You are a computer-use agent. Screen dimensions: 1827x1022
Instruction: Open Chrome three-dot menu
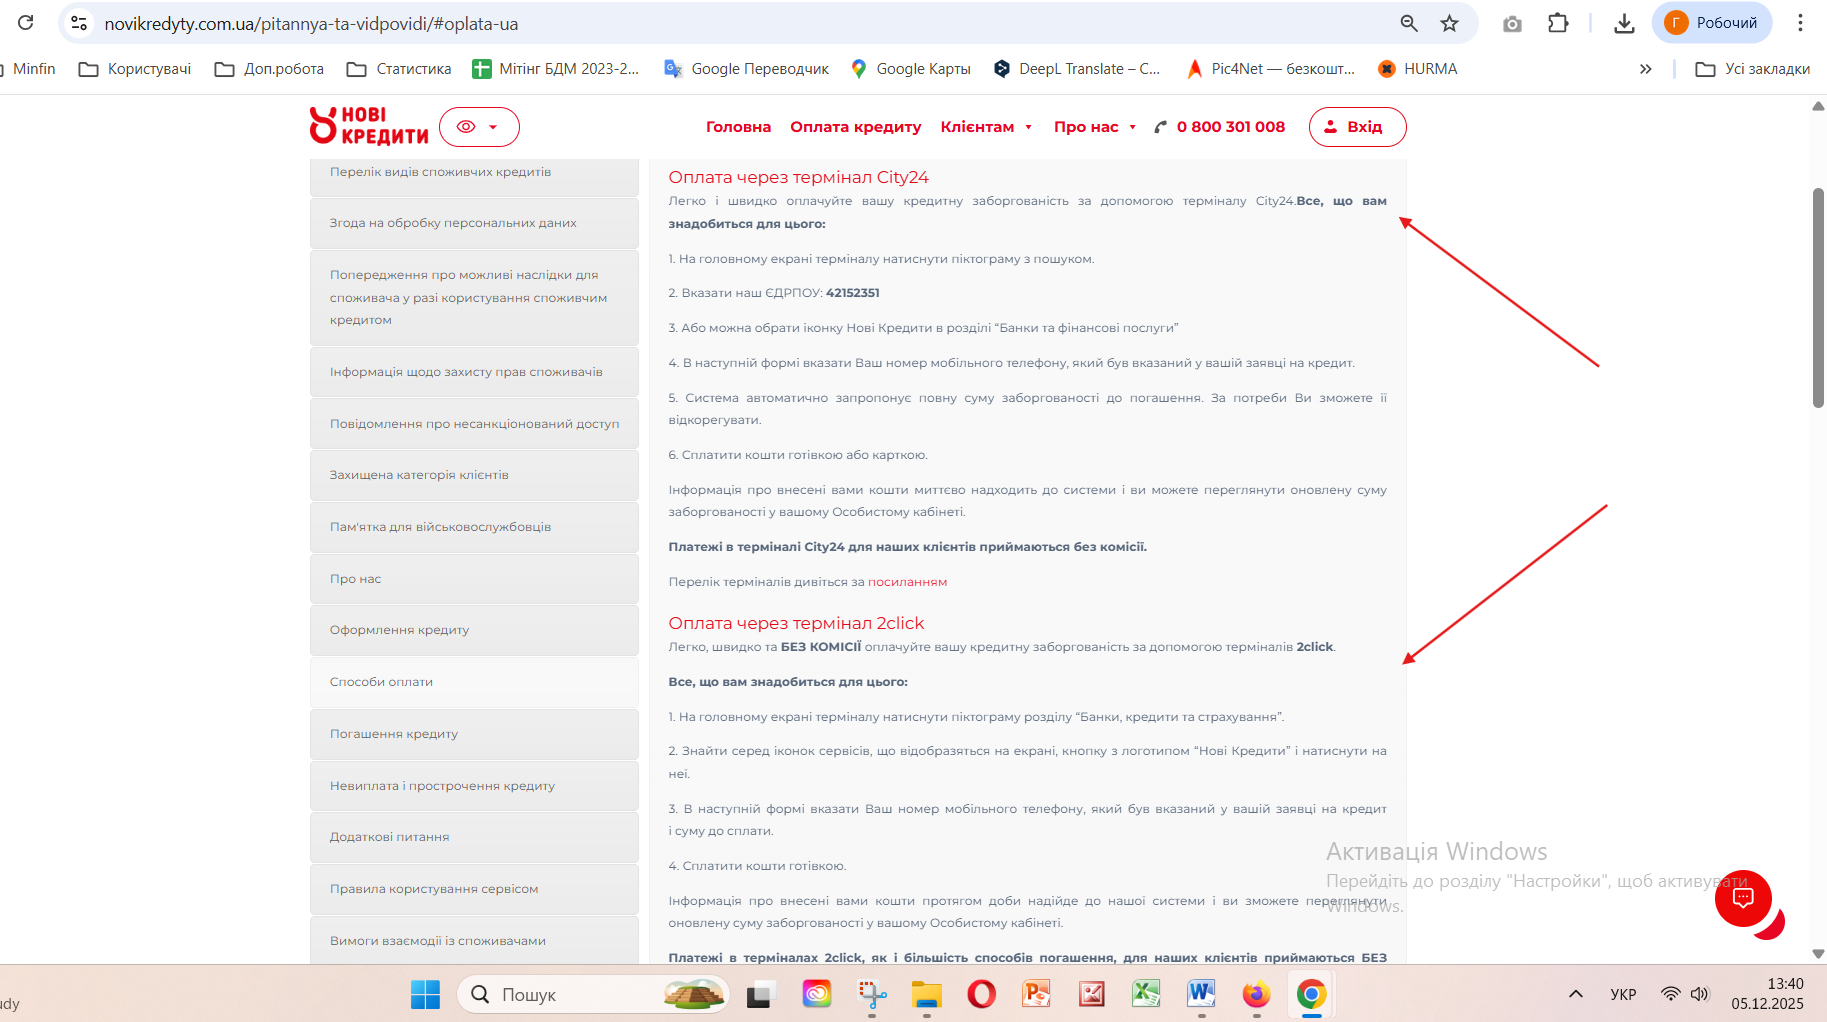[1800, 23]
